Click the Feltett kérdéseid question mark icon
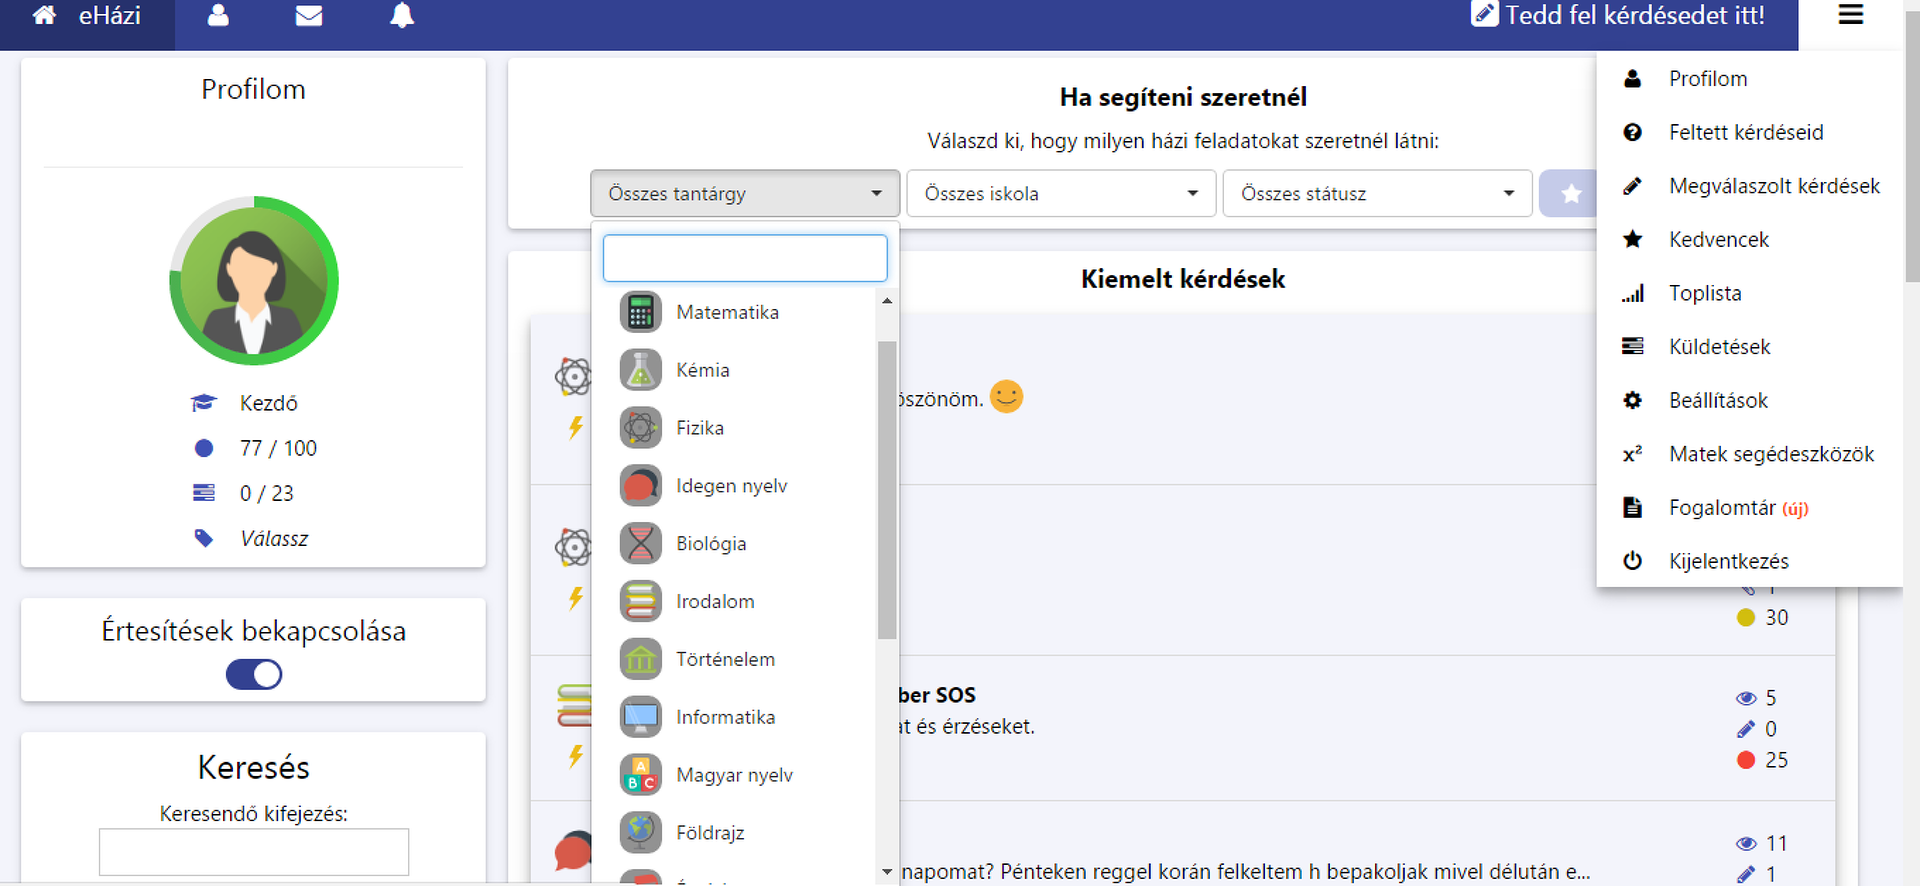Viewport: 1920px width, 886px height. [x=1633, y=132]
